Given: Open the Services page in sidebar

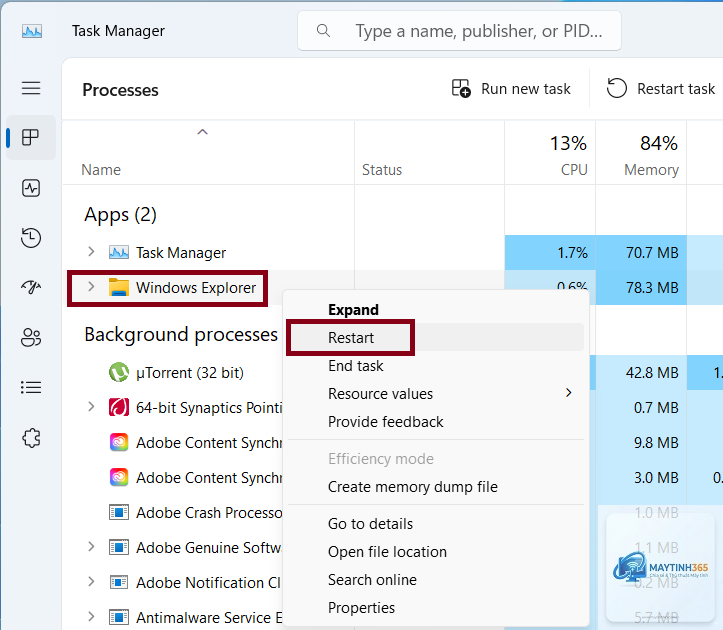Looking at the screenshot, I should click(x=31, y=438).
